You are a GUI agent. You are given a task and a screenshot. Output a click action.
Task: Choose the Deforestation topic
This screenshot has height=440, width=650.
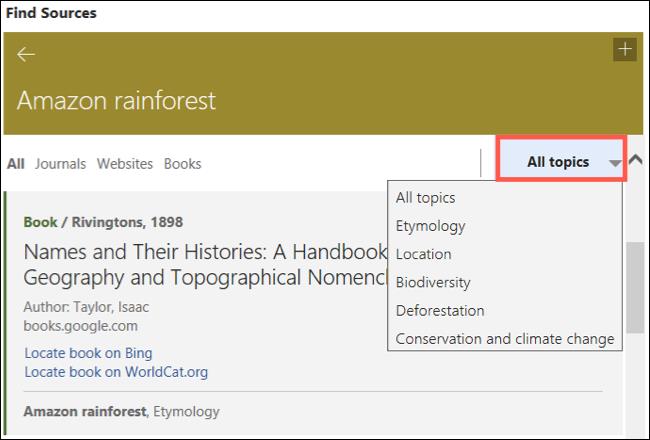point(439,310)
